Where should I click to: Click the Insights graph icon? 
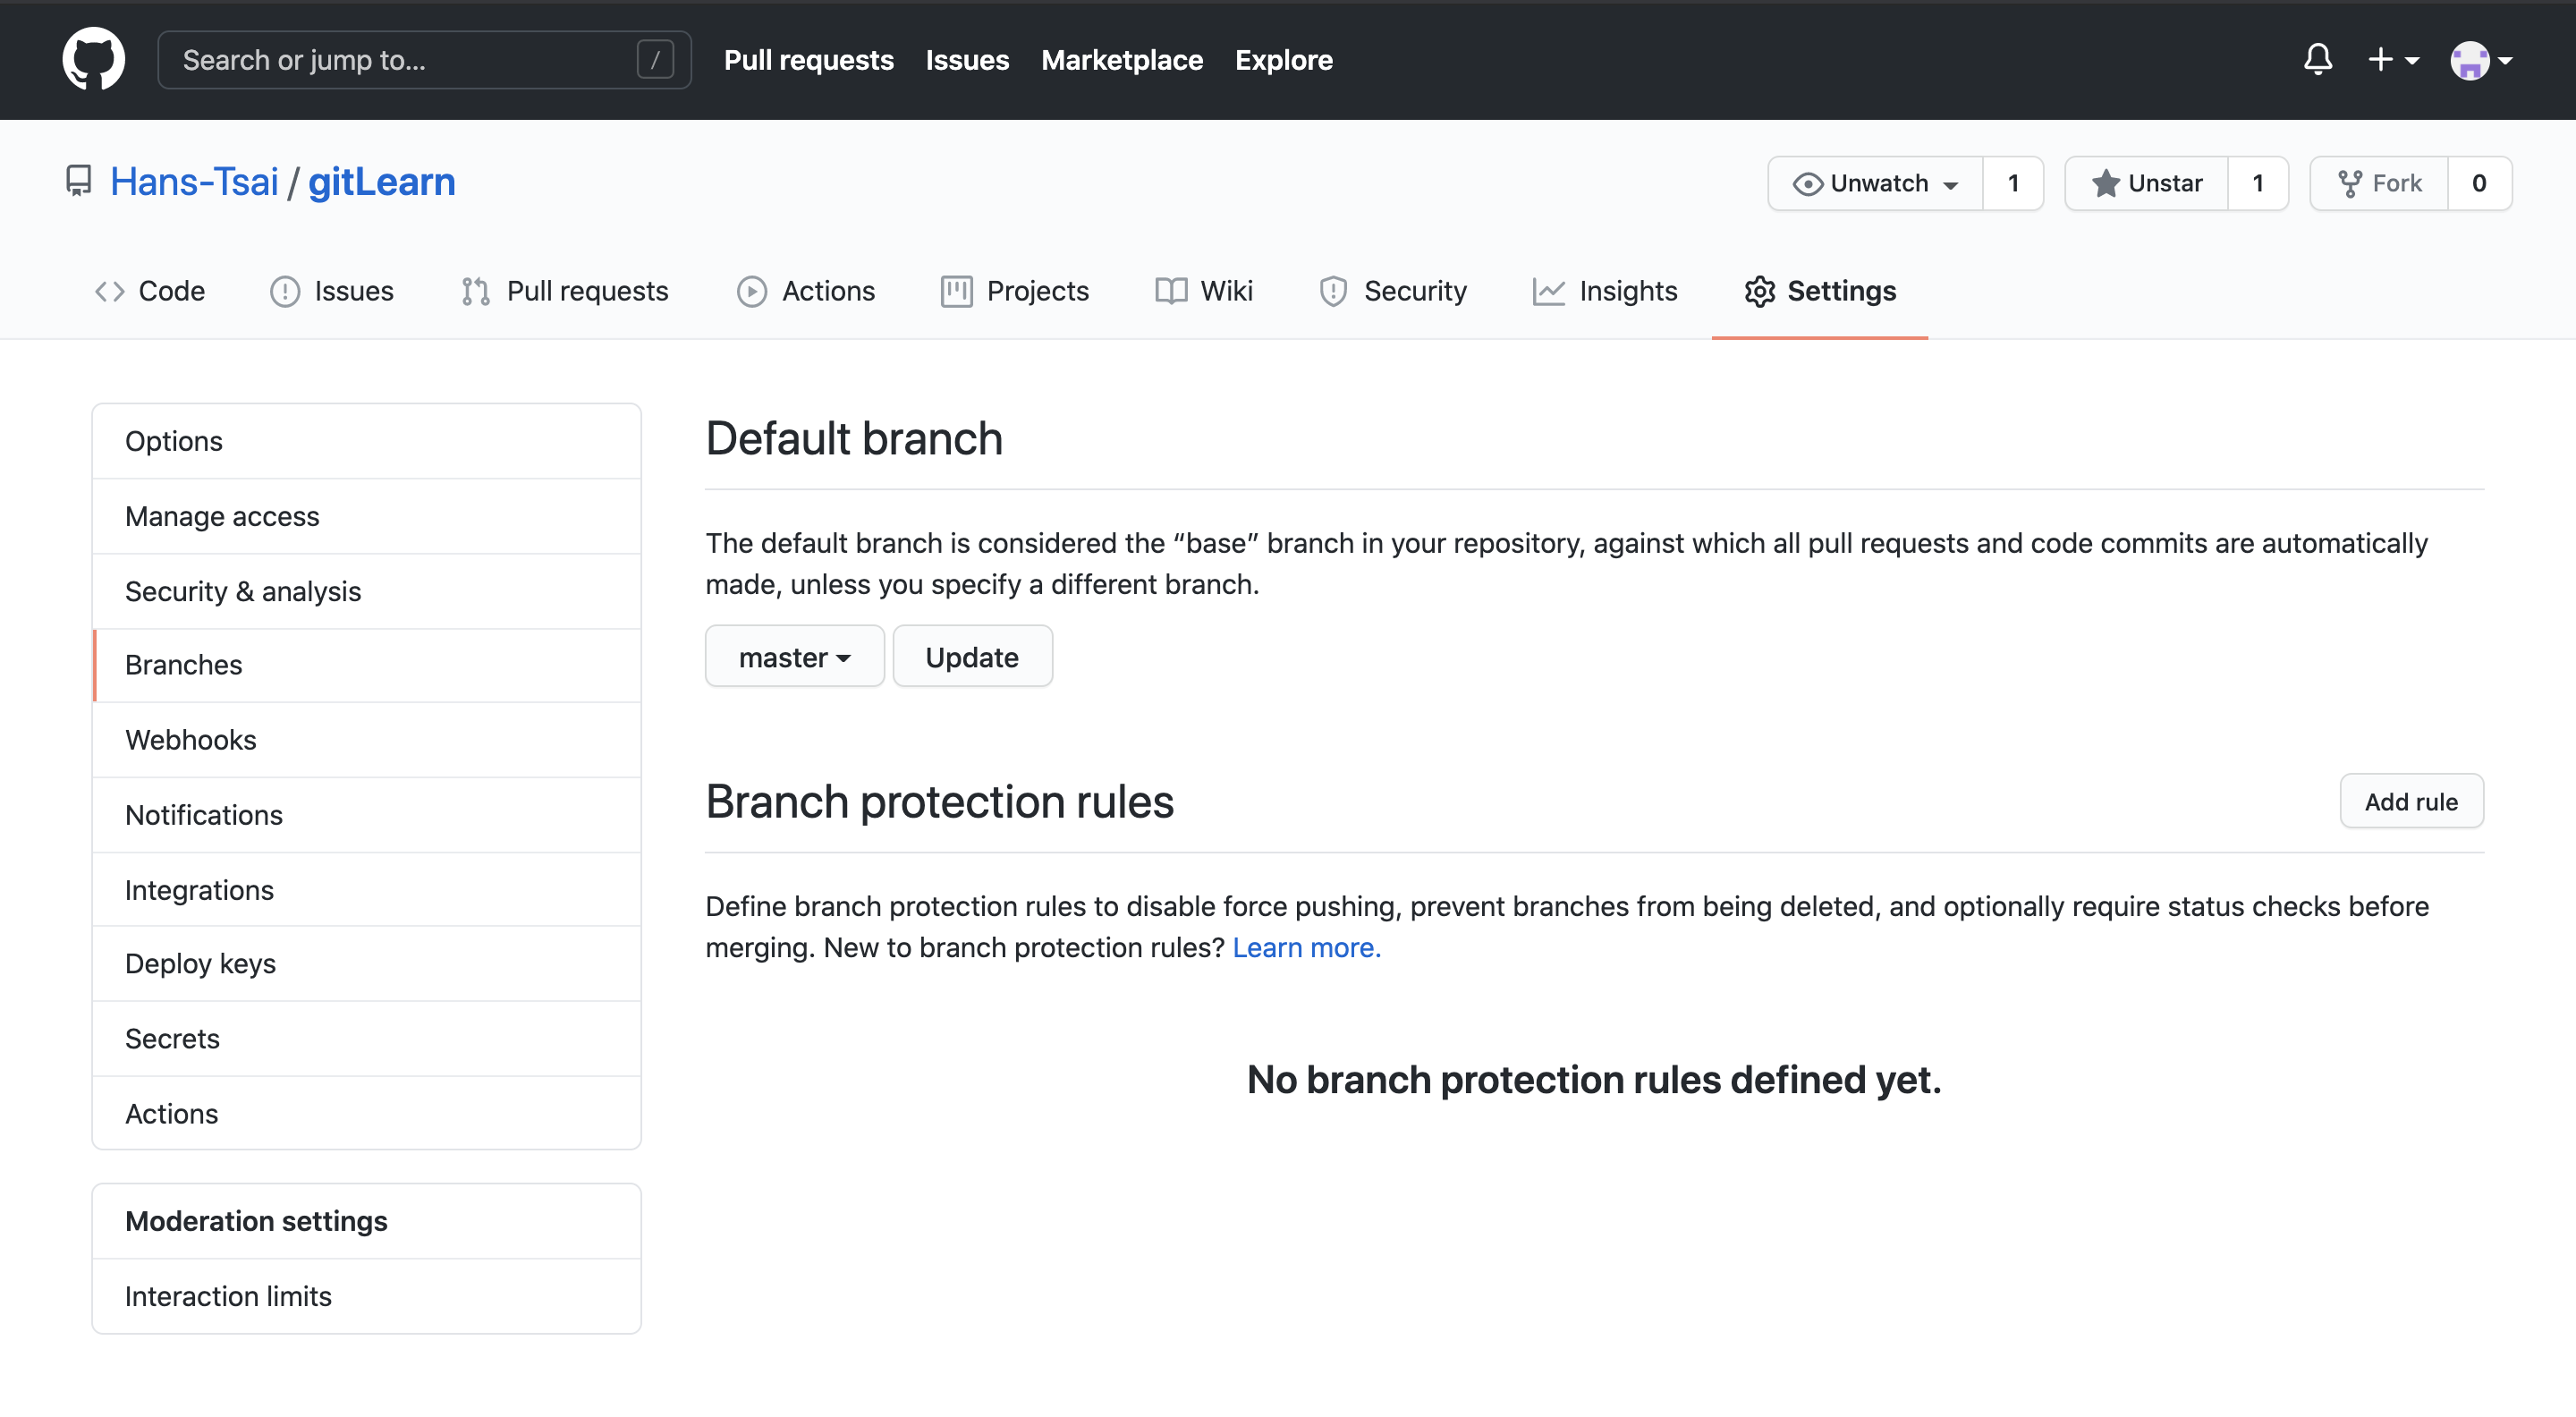pyautogui.click(x=1548, y=291)
